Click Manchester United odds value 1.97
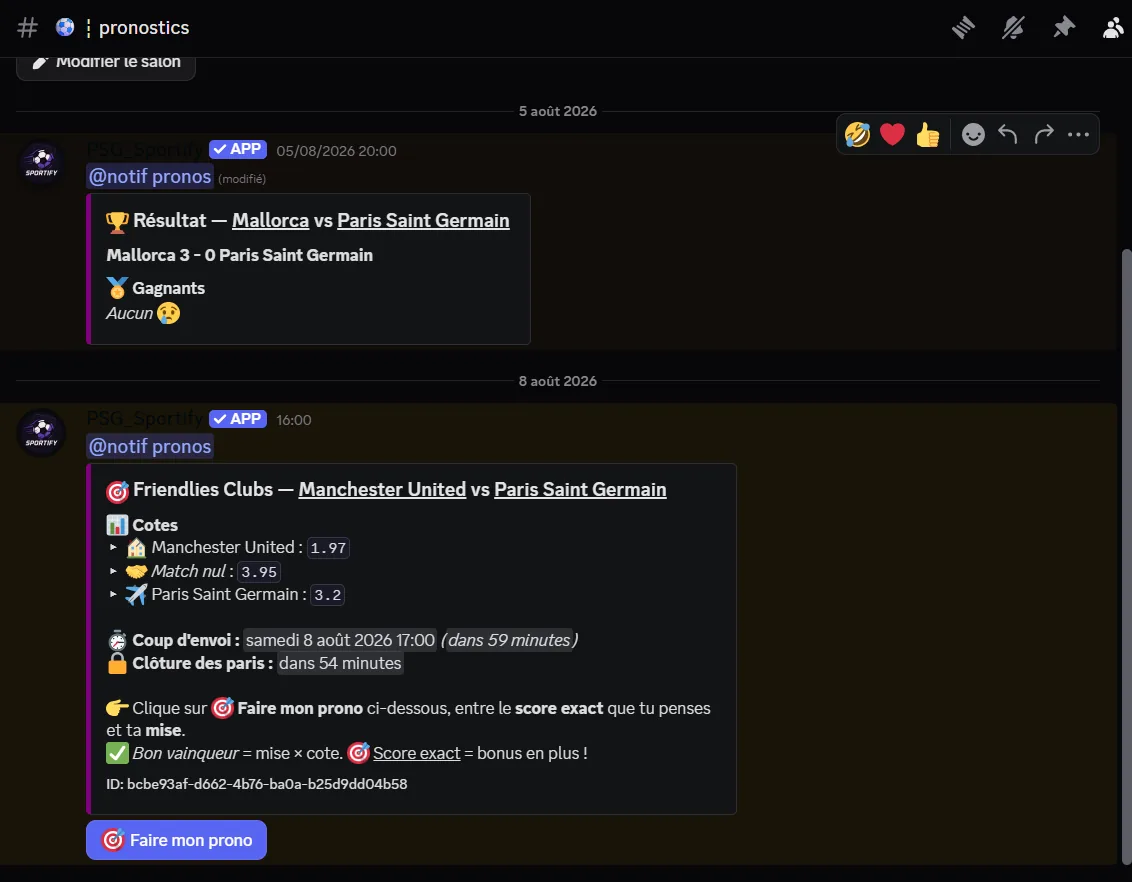 (x=328, y=548)
